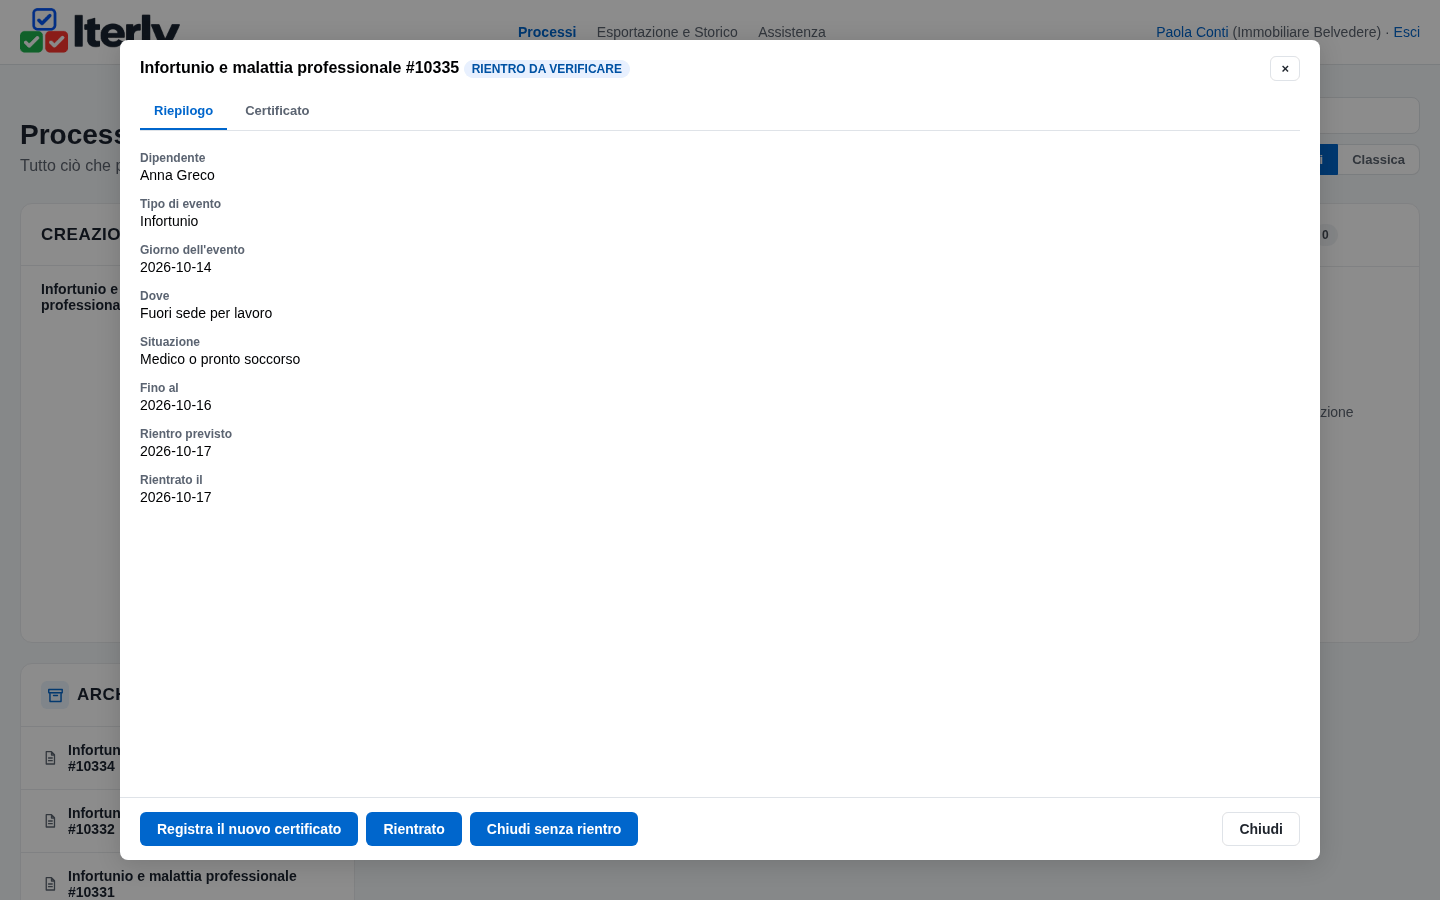Click the Rientrato il label
This screenshot has height=900, width=1440.
point(171,480)
